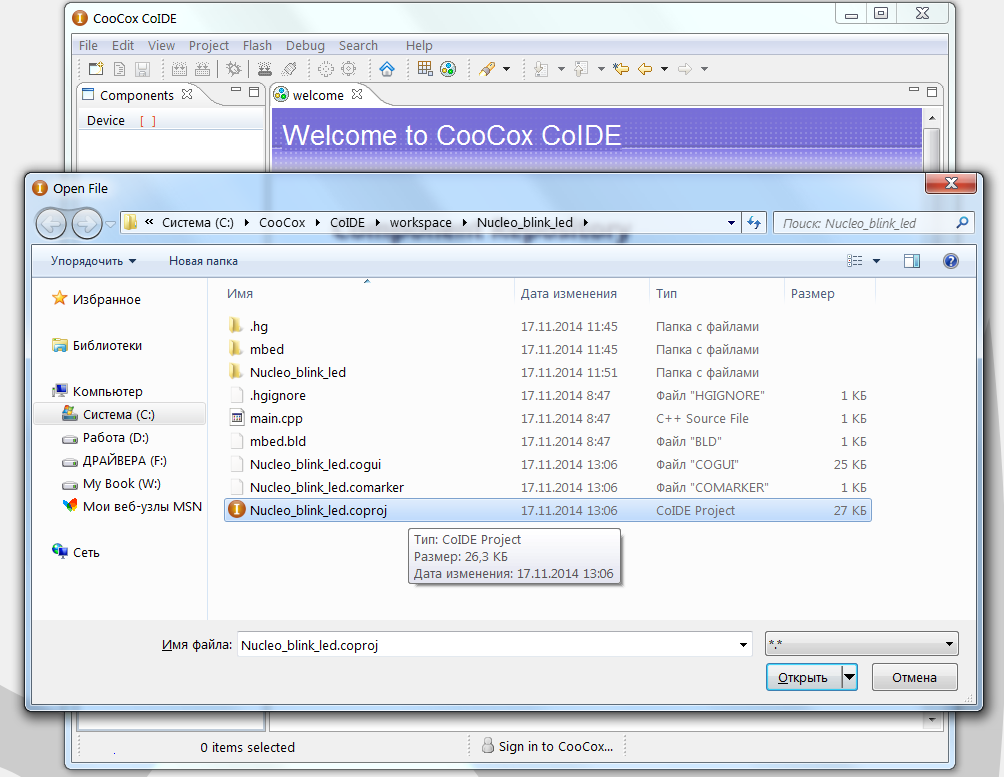Click the Open Document toolbar icon
The image size is (1004, 777).
[x=119, y=68]
